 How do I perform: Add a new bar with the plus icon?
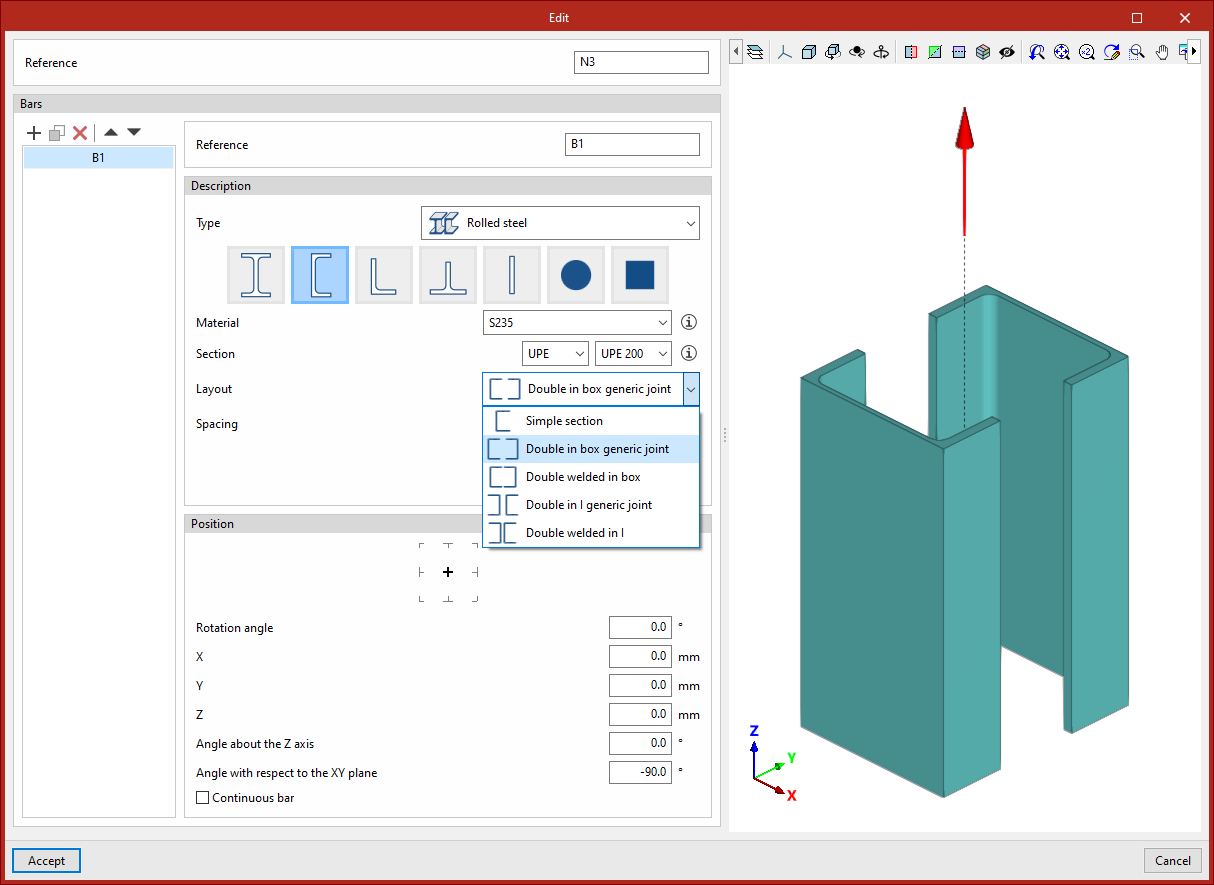(34, 133)
